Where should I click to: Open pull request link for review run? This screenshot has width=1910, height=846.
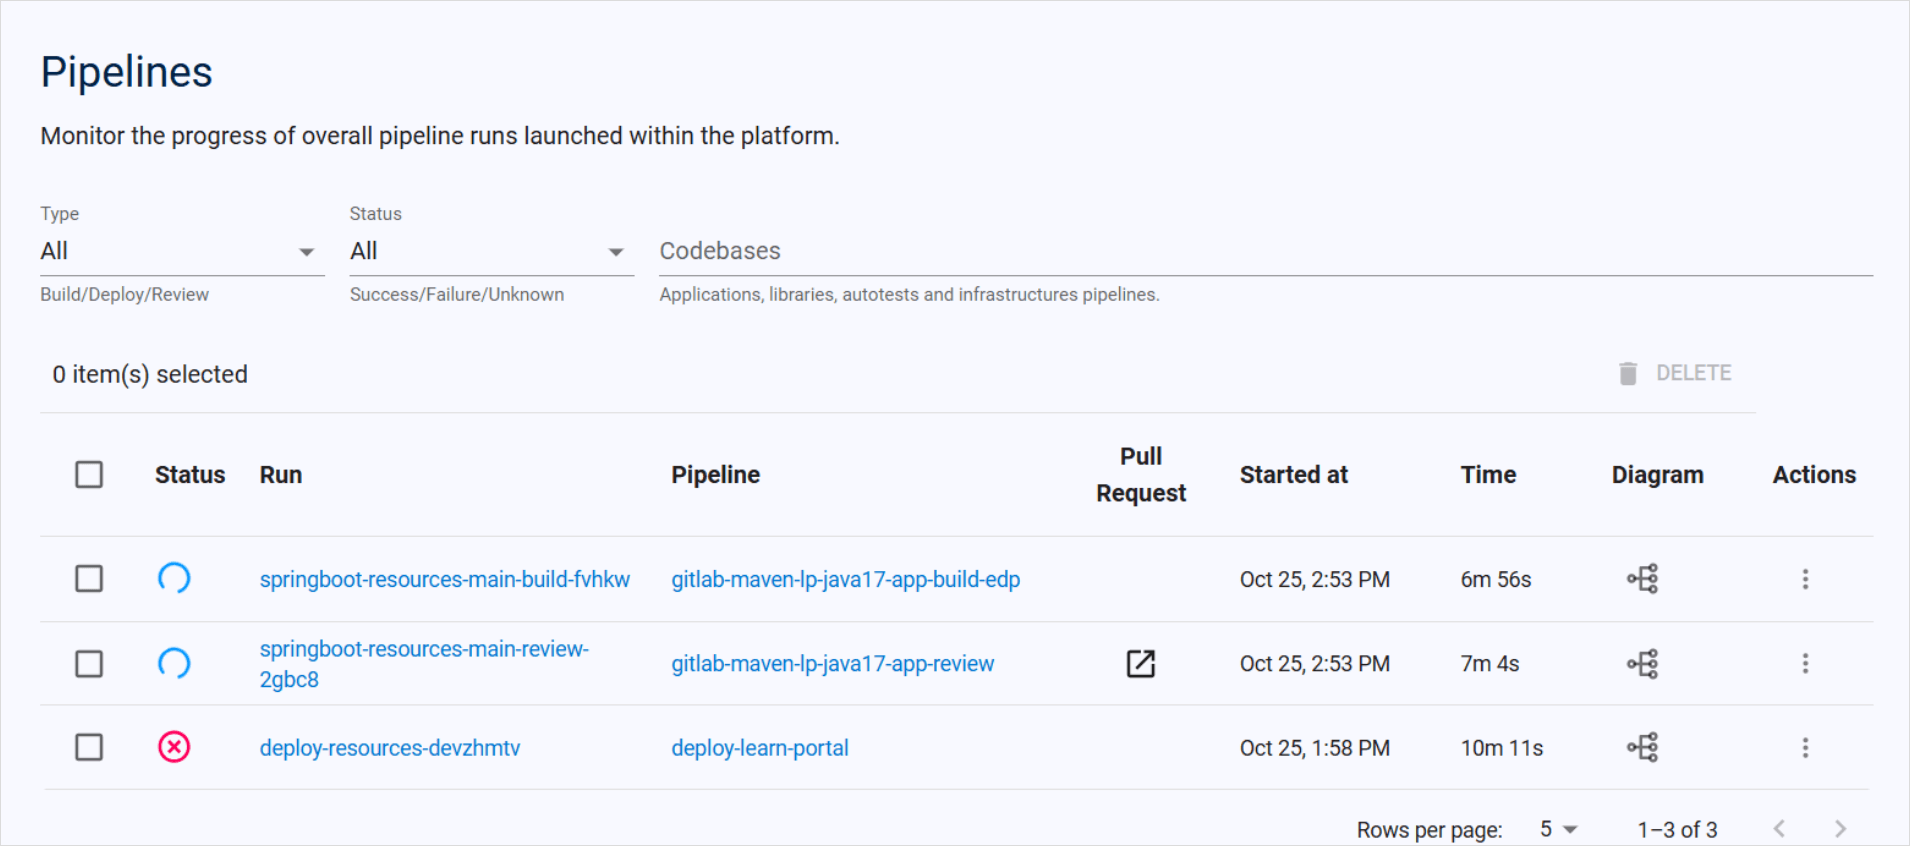[x=1140, y=664]
